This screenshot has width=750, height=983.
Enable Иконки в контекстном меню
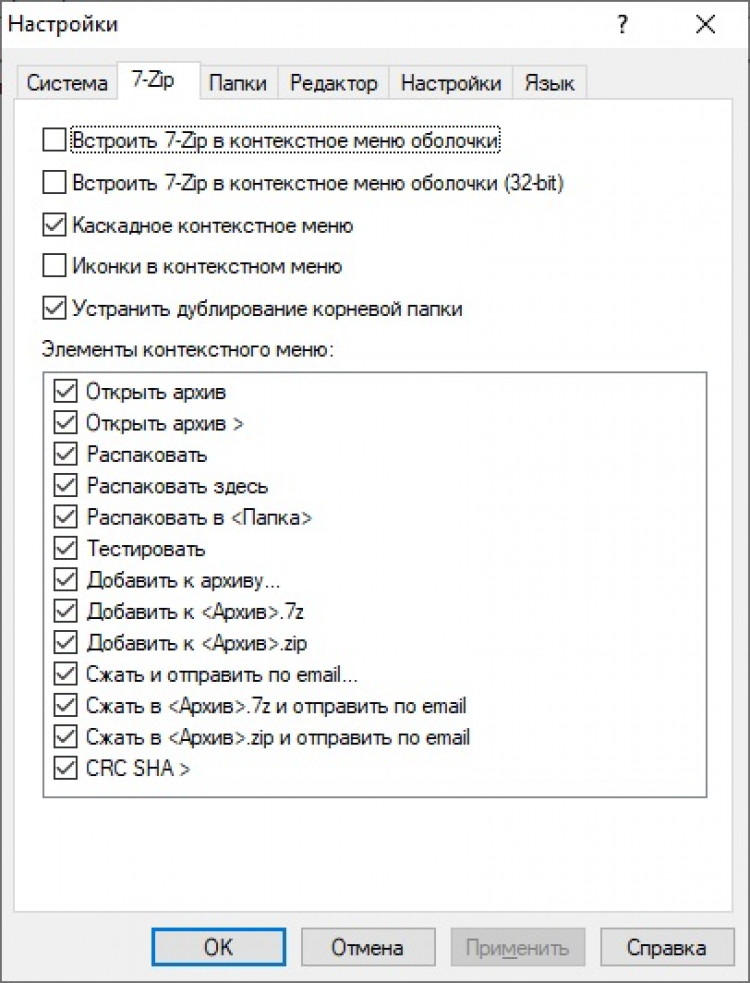[54, 267]
